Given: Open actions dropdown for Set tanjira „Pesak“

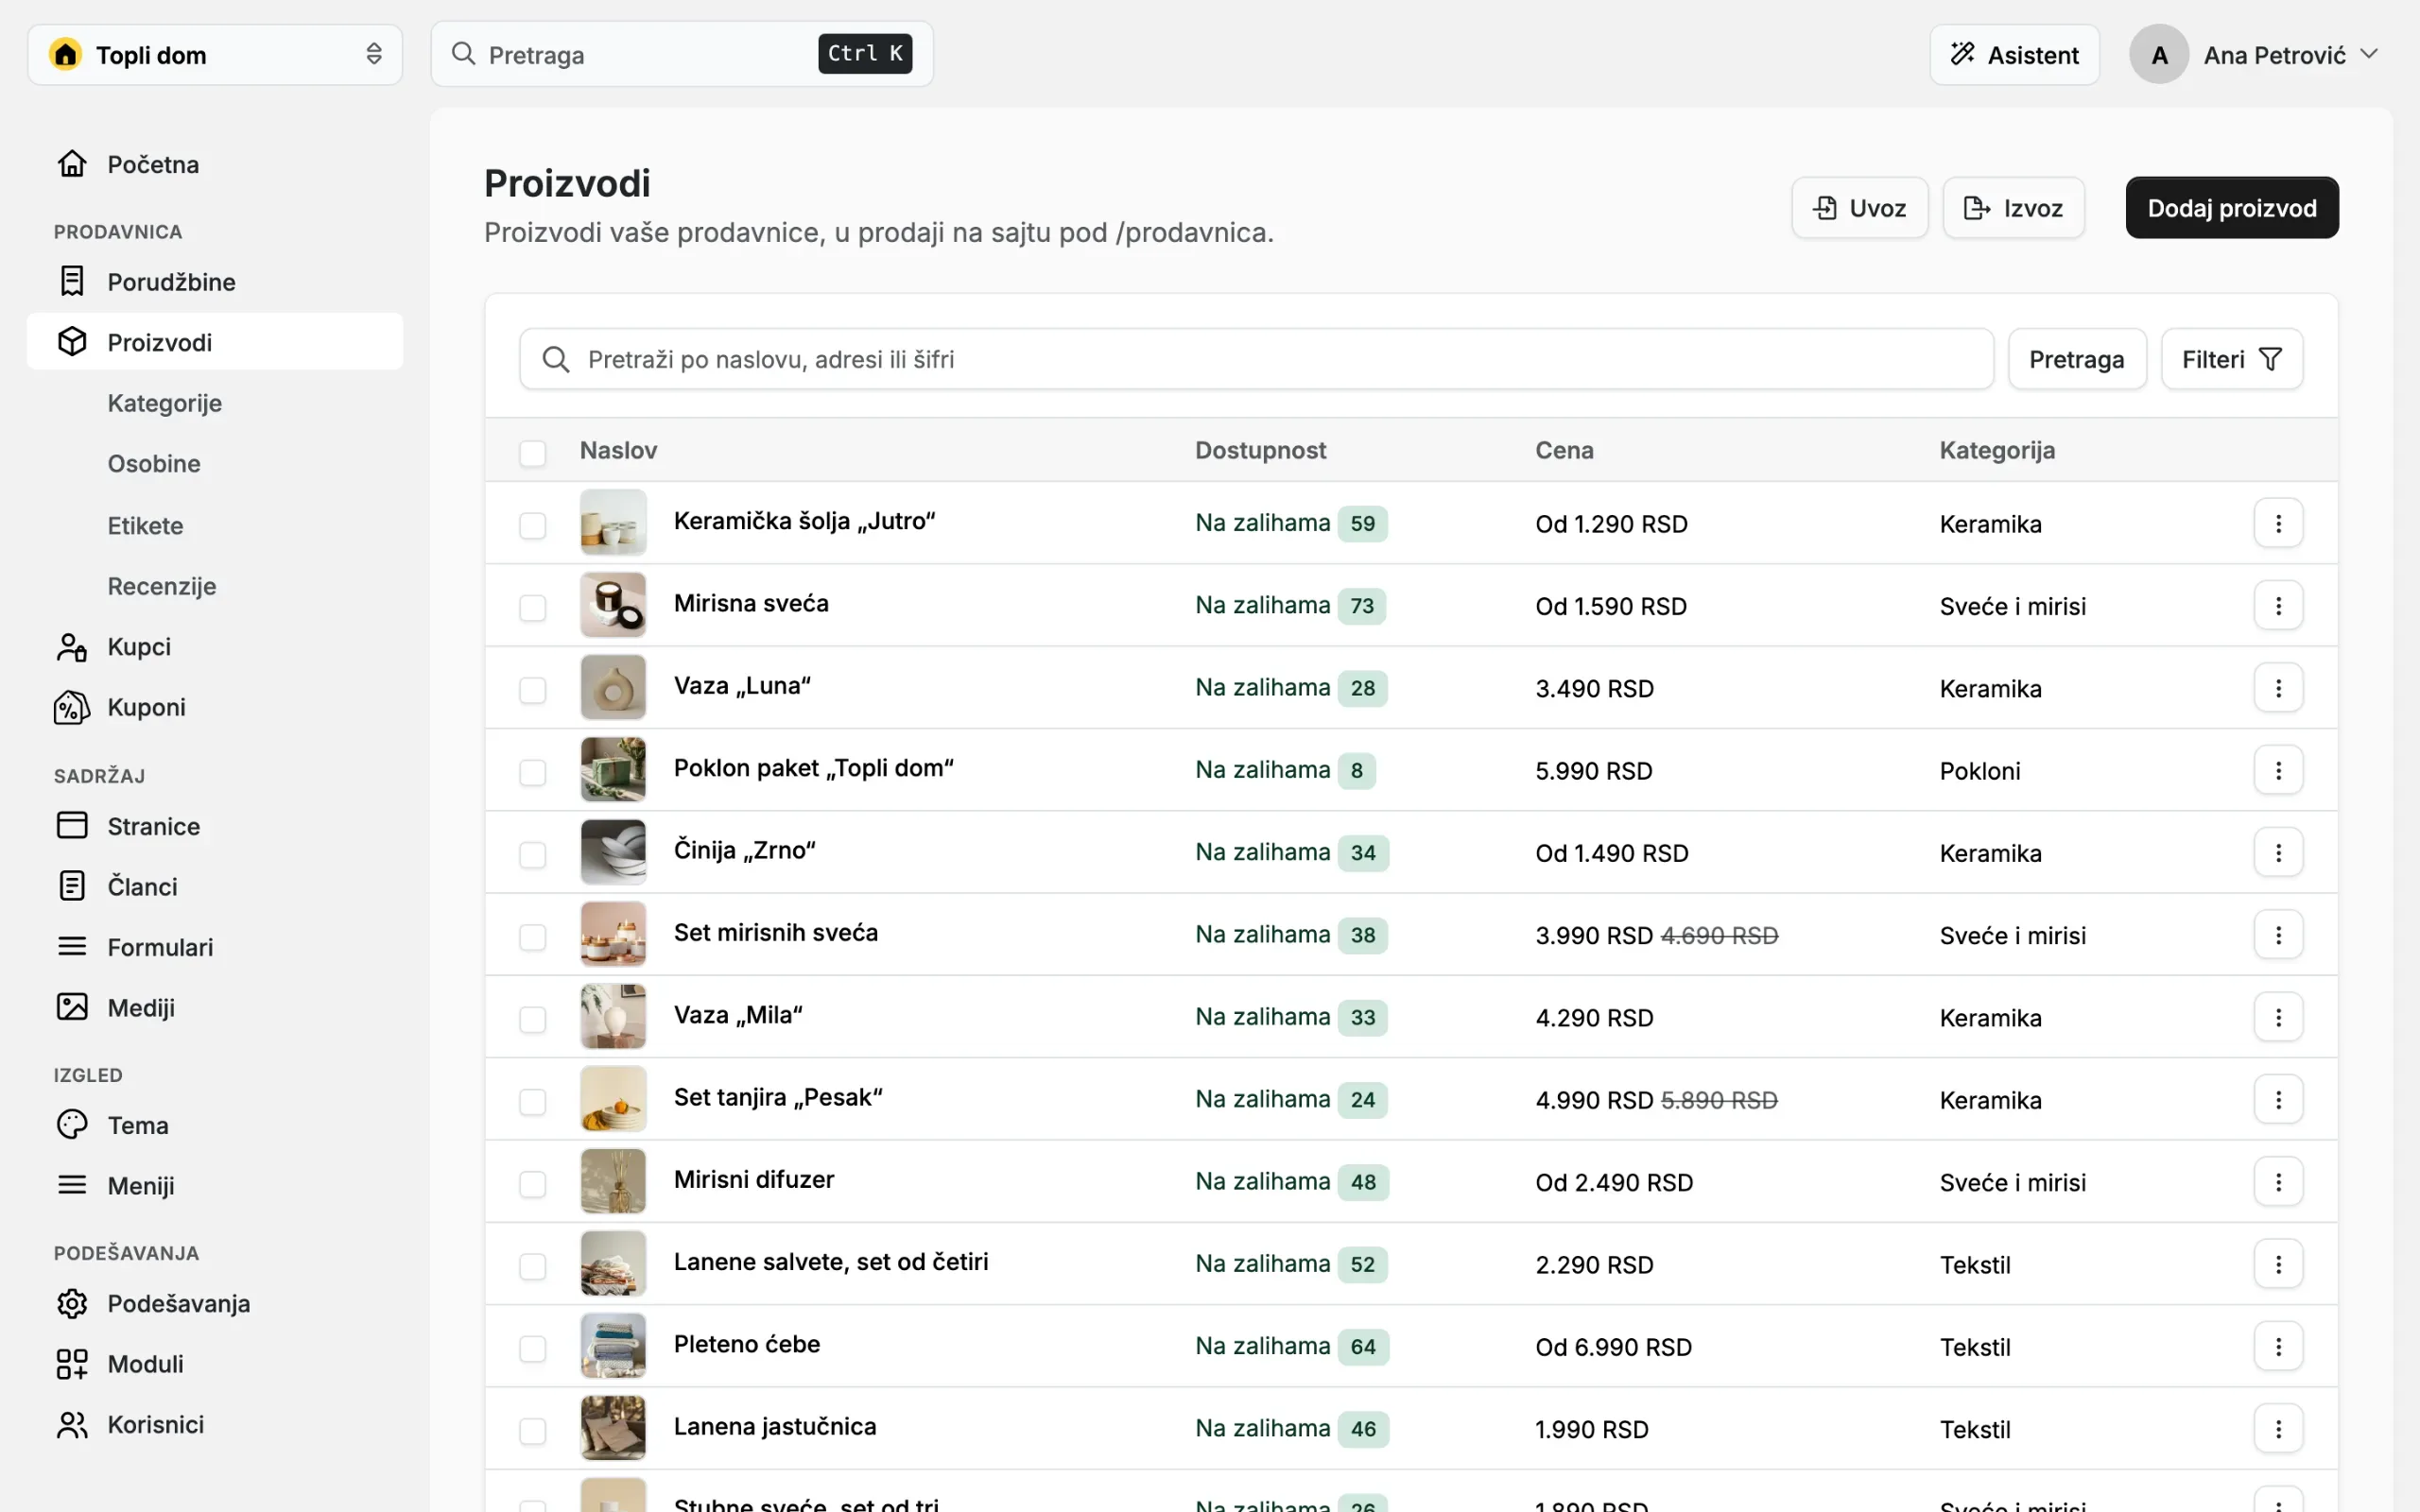Looking at the screenshot, I should click(x=2278, y=1099).
